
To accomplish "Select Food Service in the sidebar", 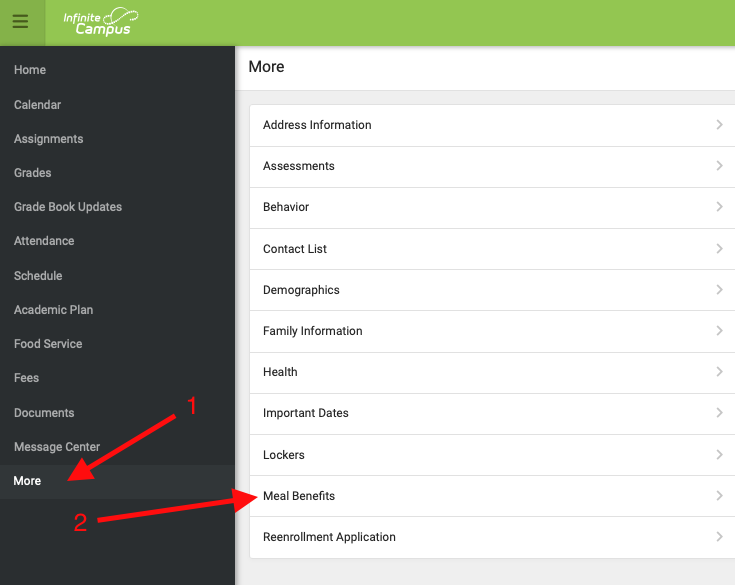I will click(48, 344).
